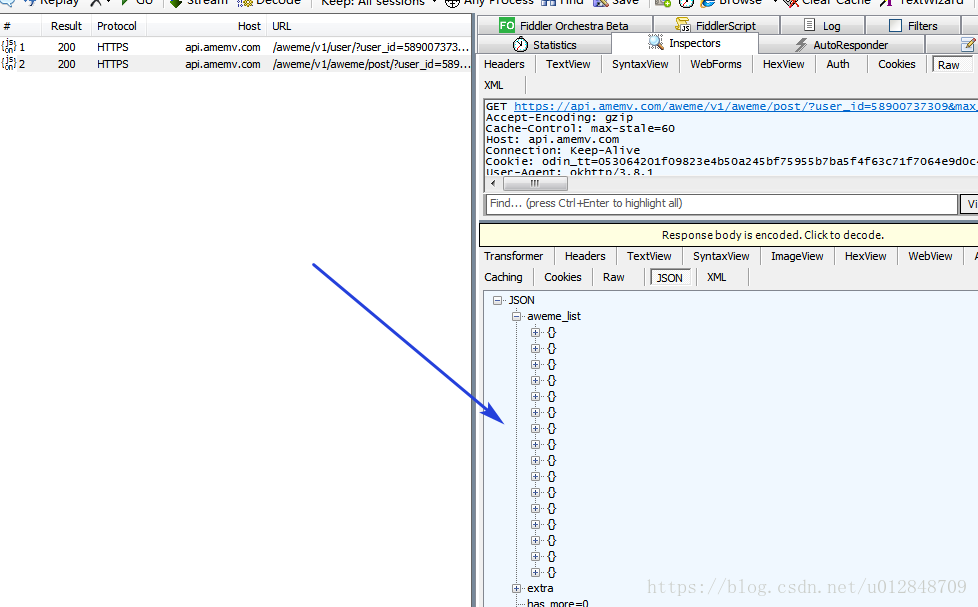Select response SyntaxView tab
Viewport: 978px width, 607px height.
coord(721,256)
